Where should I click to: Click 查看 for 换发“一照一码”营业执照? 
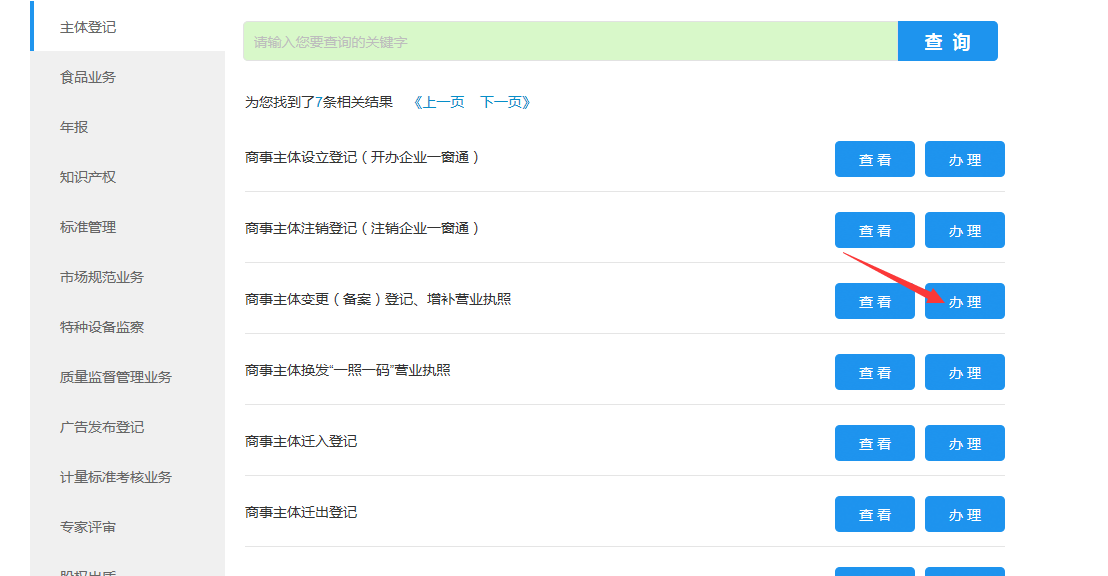pos(874,372)
